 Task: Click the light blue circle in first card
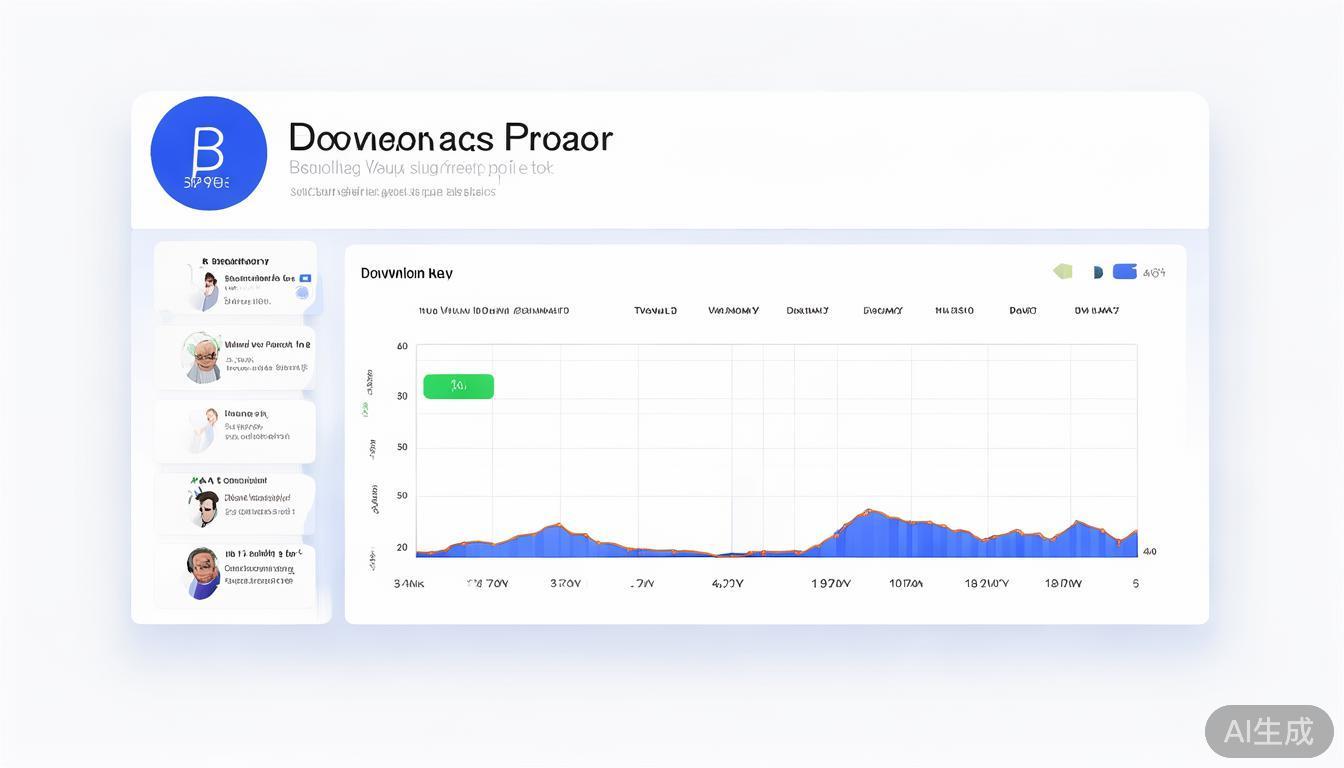(x=302, y=294)
